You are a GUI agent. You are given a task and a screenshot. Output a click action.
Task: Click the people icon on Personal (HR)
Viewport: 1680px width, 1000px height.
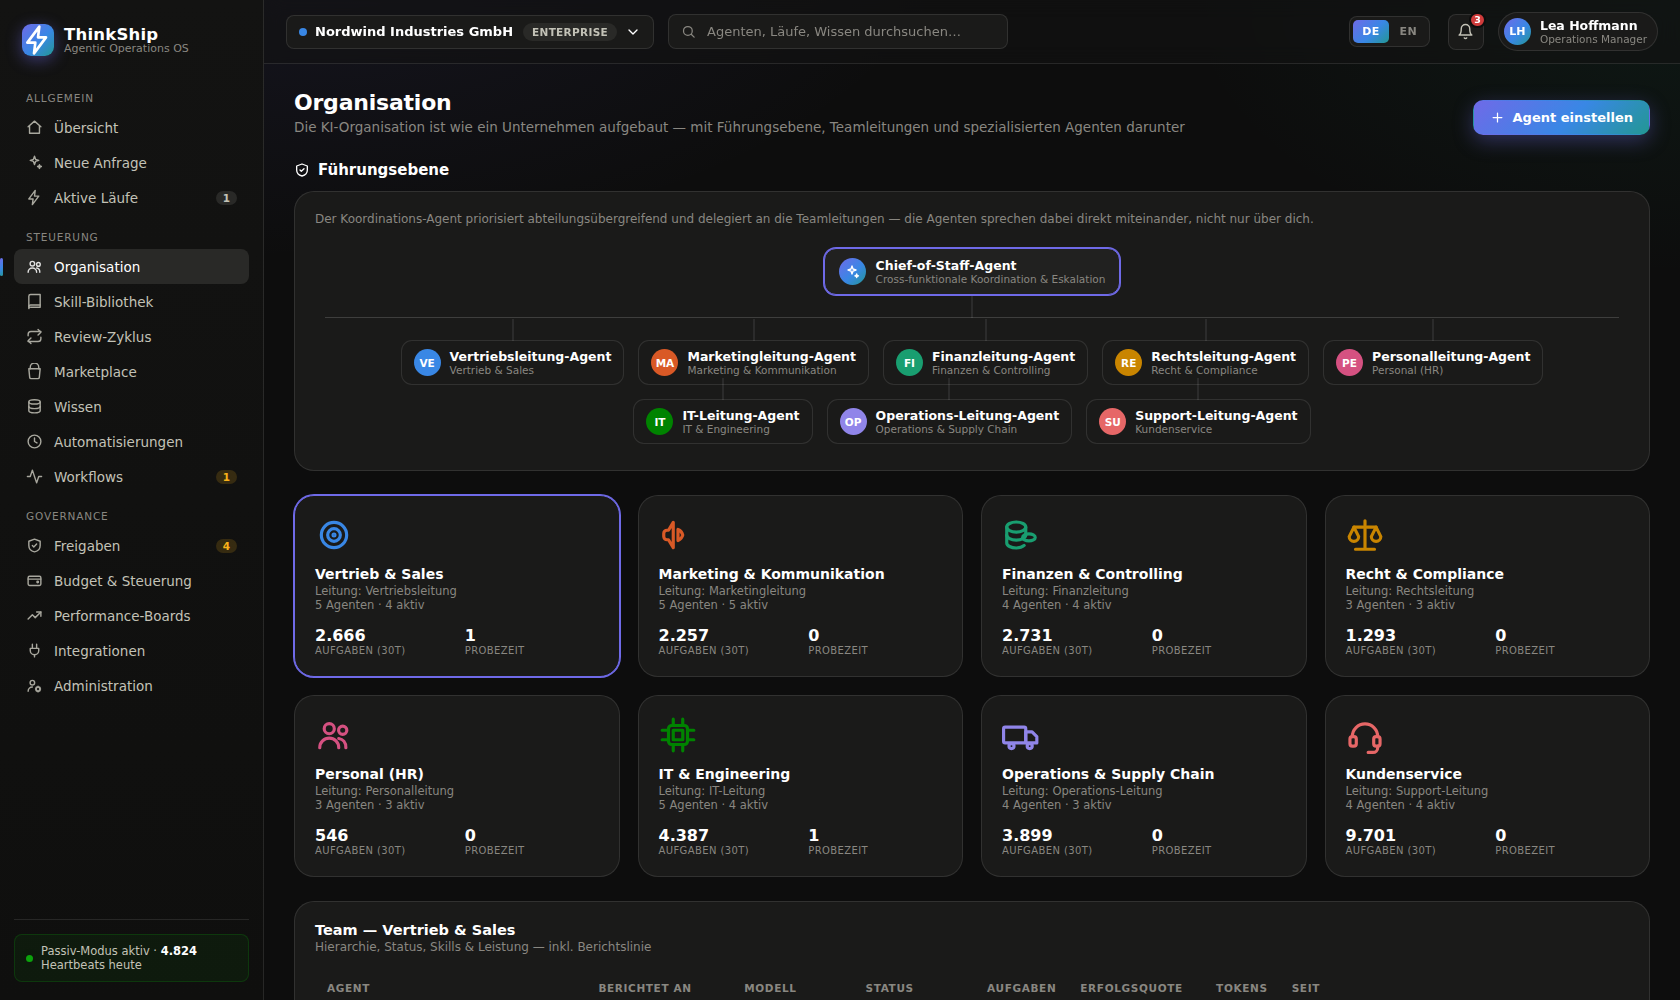pyautogui.click(x=333, y=736)
